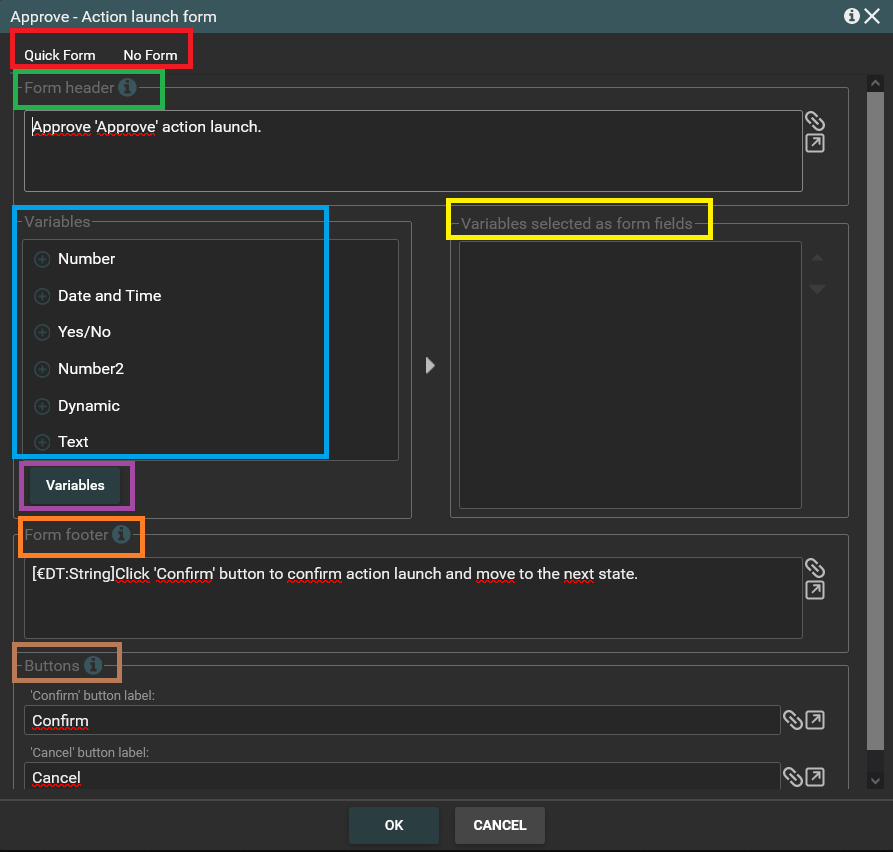The height and width of the screenshot is (852, 893).
Task: Switch to the Quick Form tab
Action: click(60, 55)
